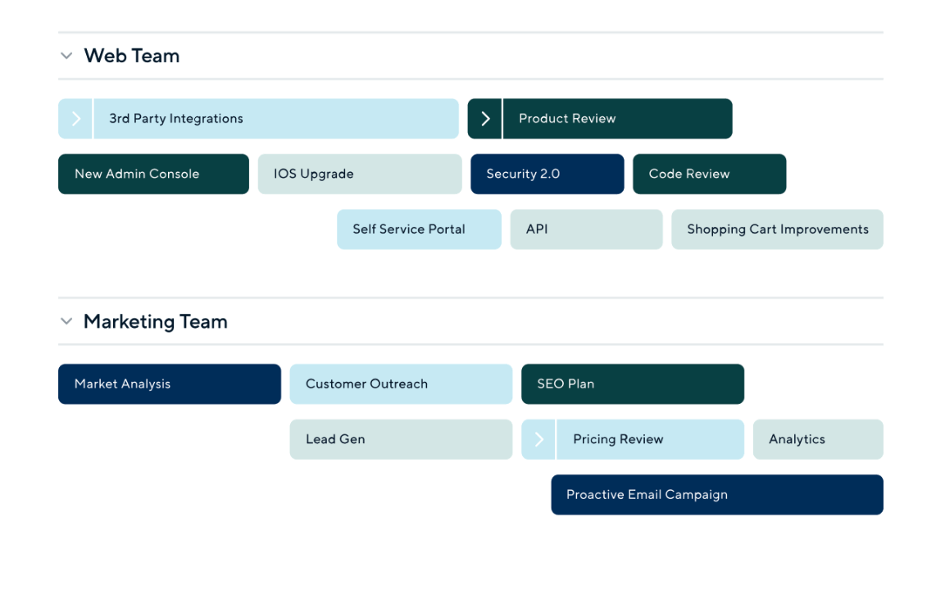Viewport: 936px width, 608px height.
Task: Open the Proactive Email Campaign bar
Action: (718, 495)
